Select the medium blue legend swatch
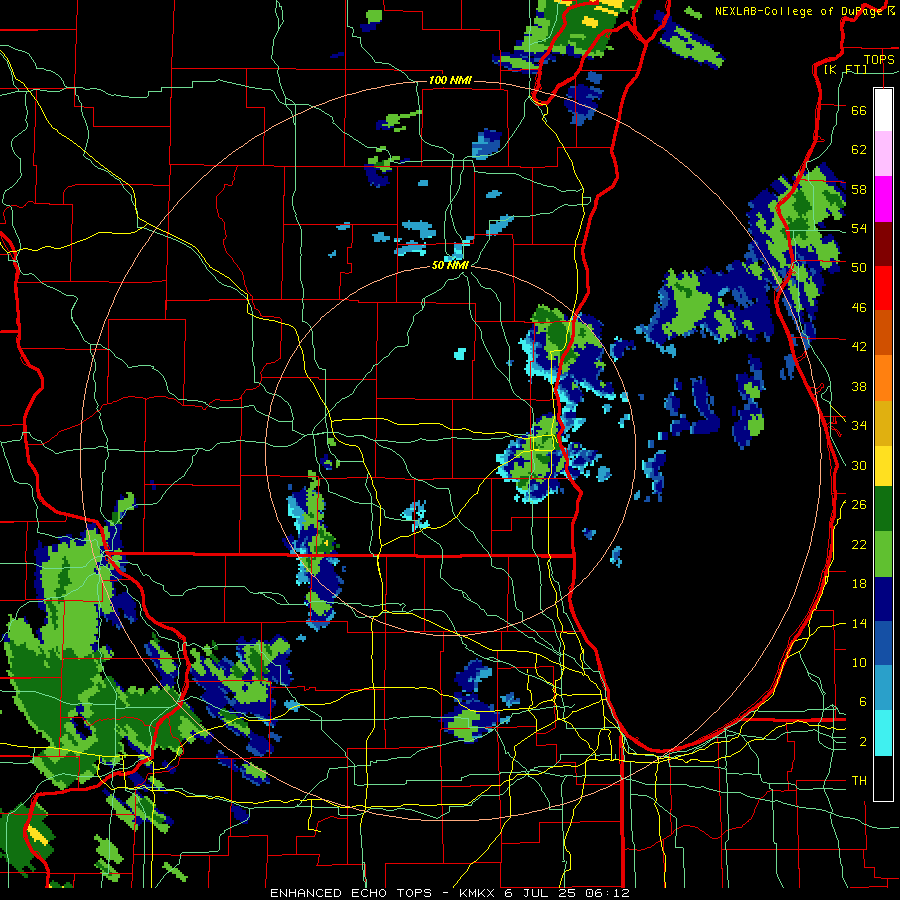The image size is (900, 900). pyautogui.click(x=883, y=643)
